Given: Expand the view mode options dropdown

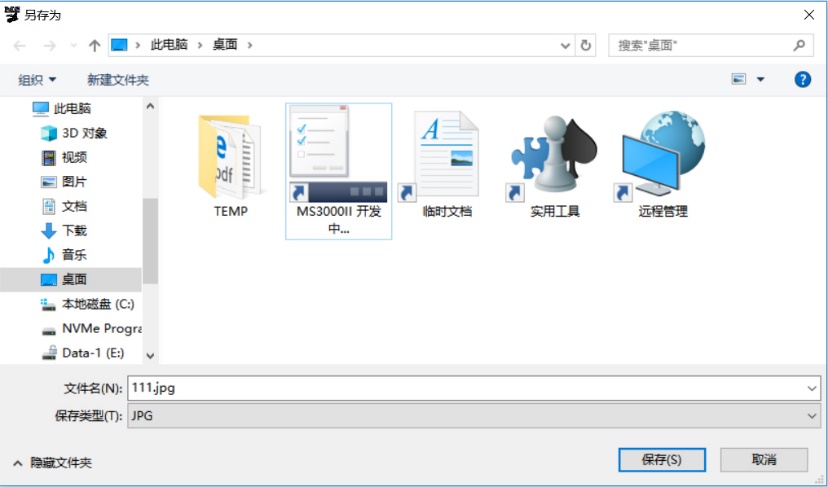Looking at the screenshot, I should click(761, 80).
